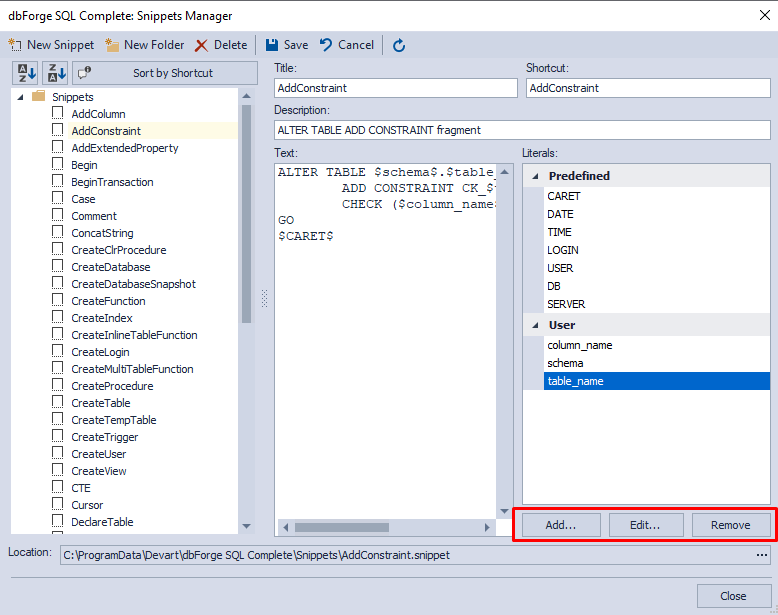Select the CreateUser snippet
Viewport: 778px width, 615px height.
pos(99,454)
